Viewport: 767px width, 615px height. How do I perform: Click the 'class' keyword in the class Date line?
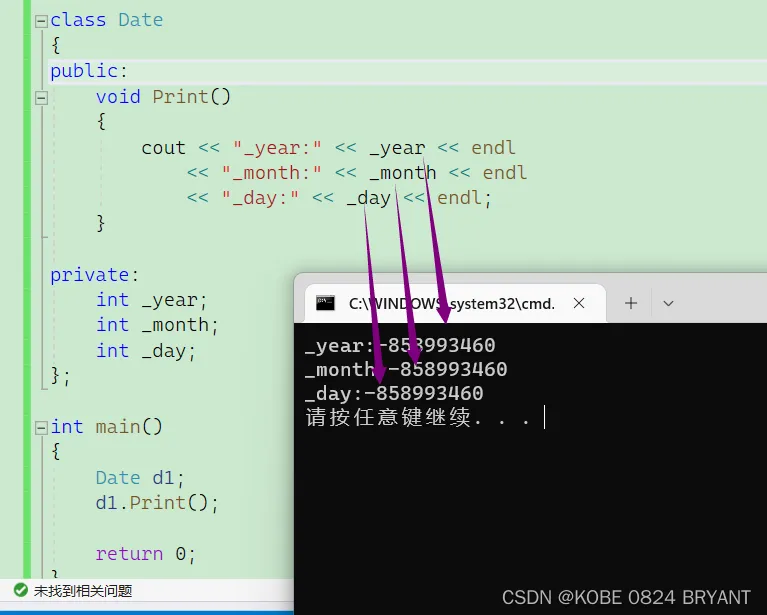pos(78,20)
